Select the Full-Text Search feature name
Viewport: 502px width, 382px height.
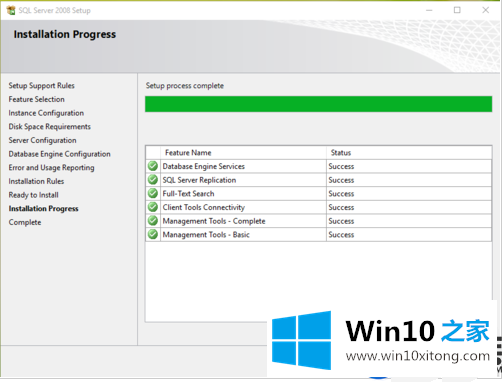(x=188, y=194)
